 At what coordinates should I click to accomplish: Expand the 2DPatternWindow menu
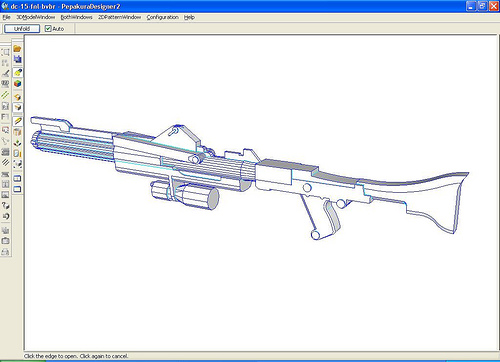coord(119,17)
